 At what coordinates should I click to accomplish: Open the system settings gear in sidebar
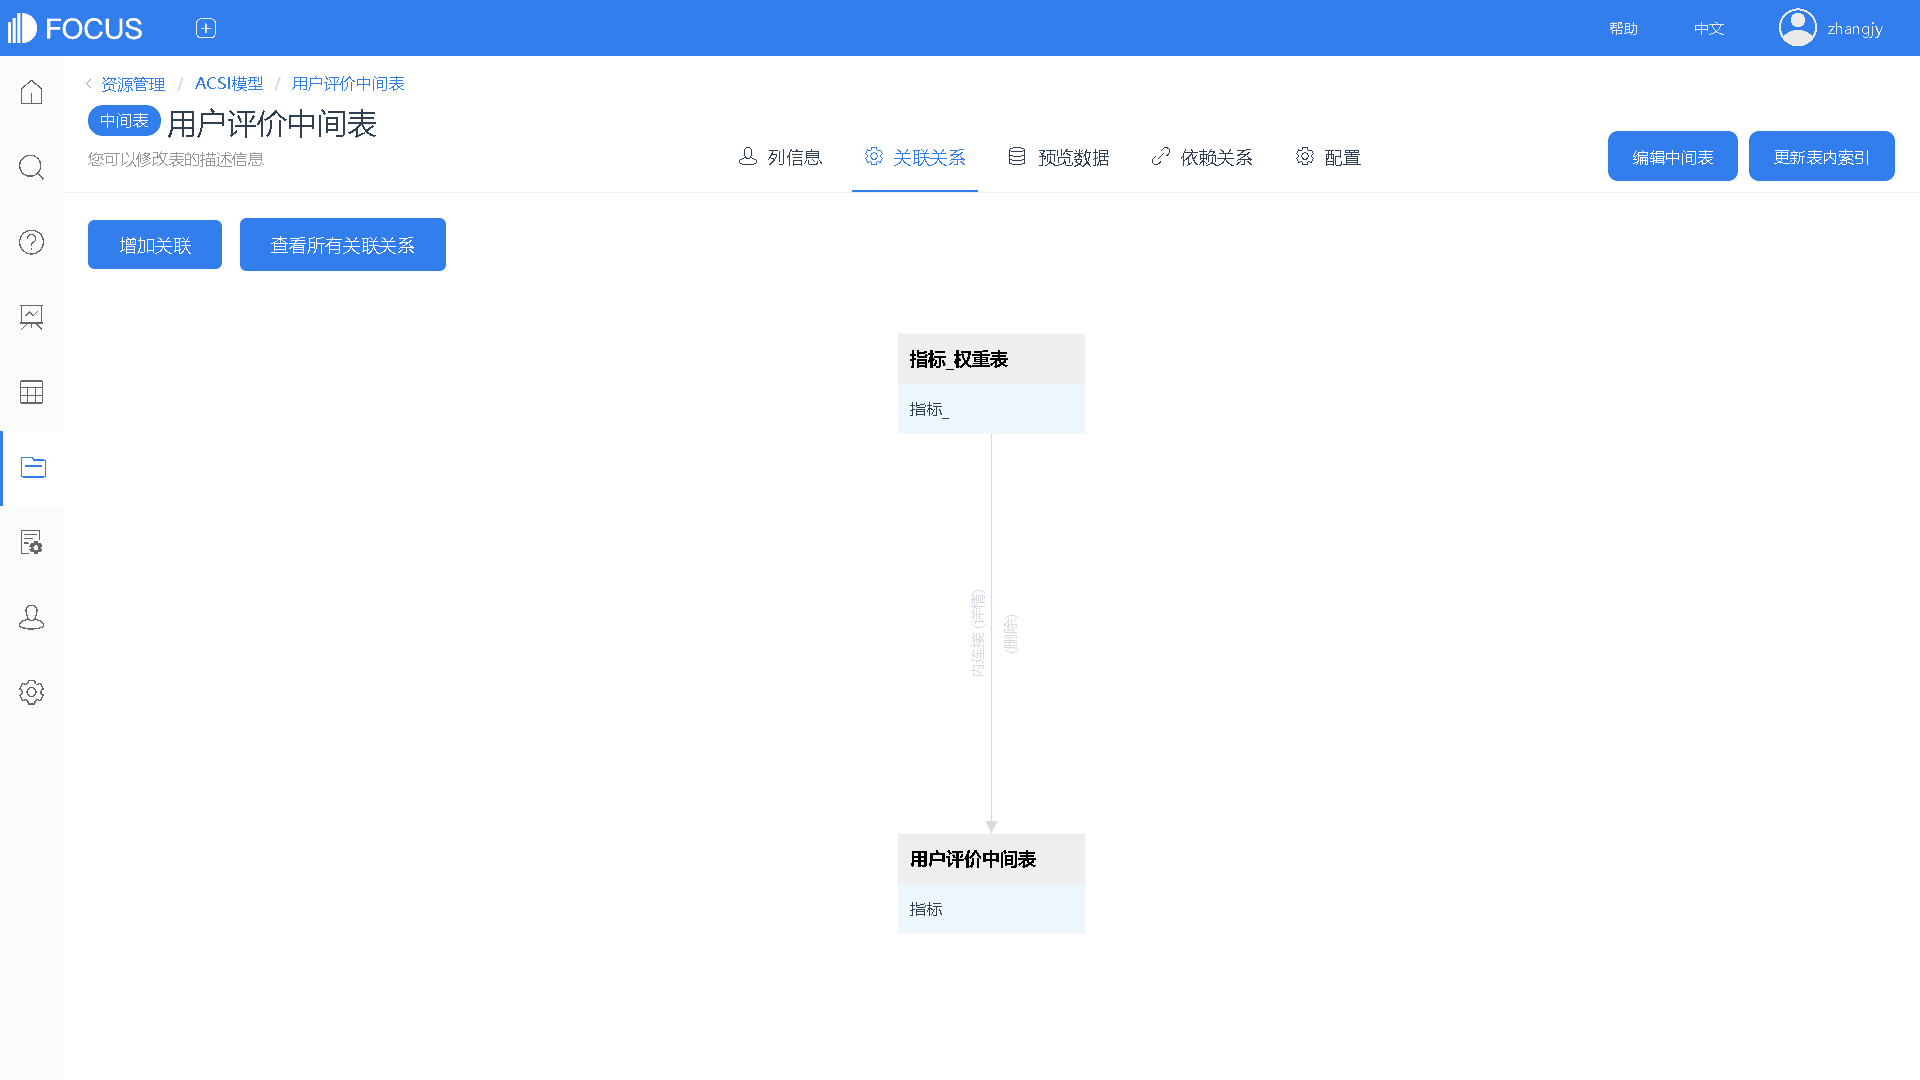pyautogui.click(x=31, y=692)
